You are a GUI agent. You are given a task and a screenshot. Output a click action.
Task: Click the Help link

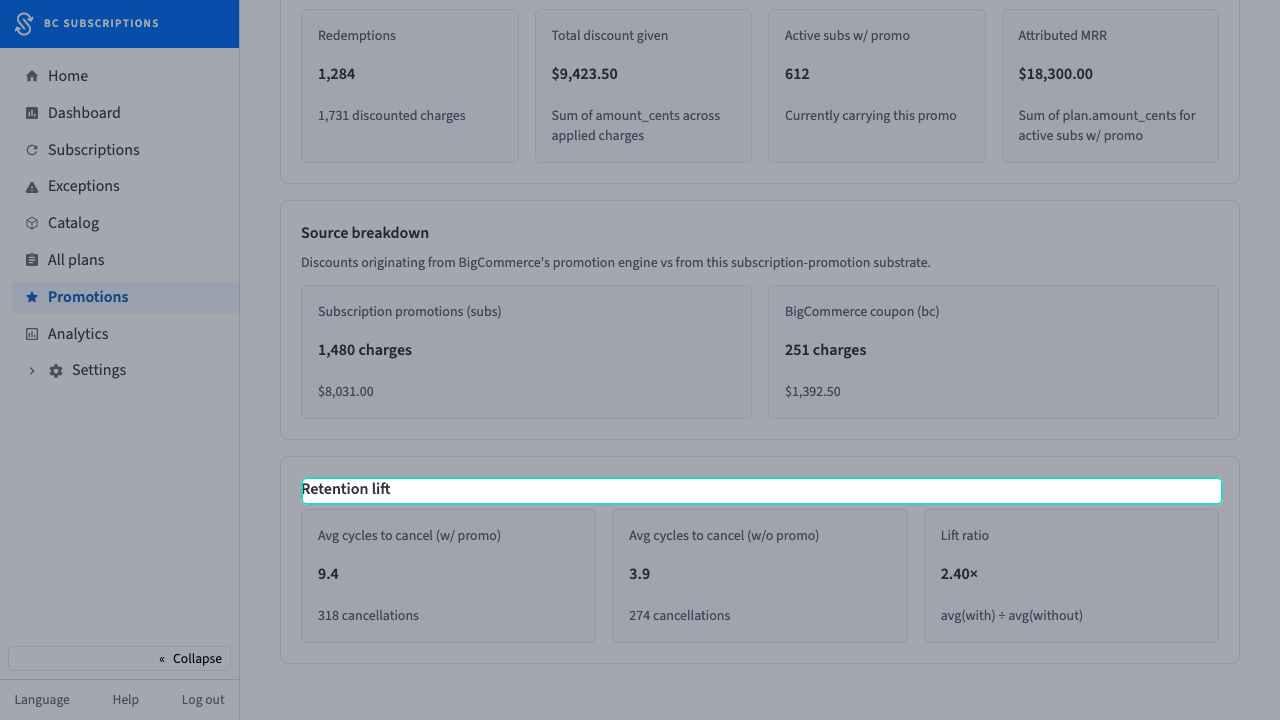click(126, 700)
